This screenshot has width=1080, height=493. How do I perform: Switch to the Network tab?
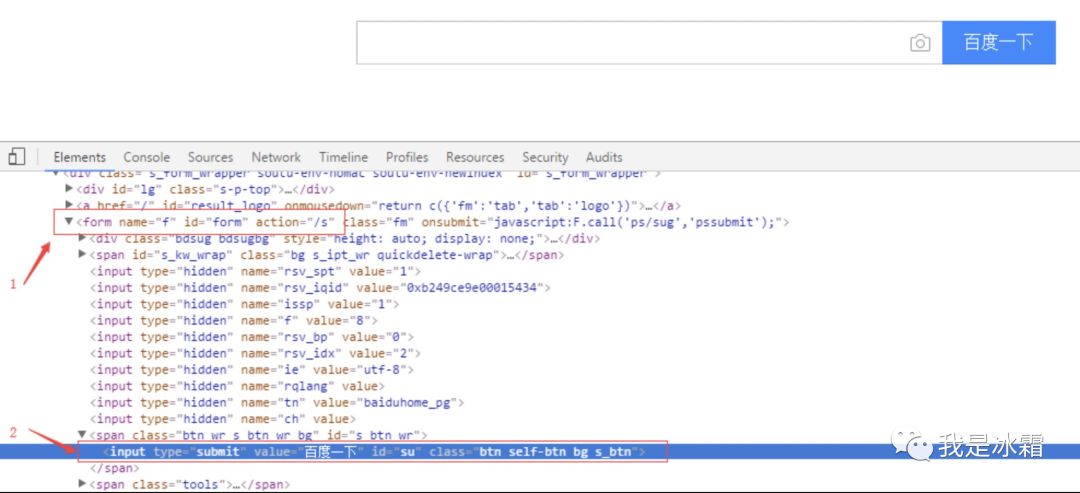(x=276, y=157)
